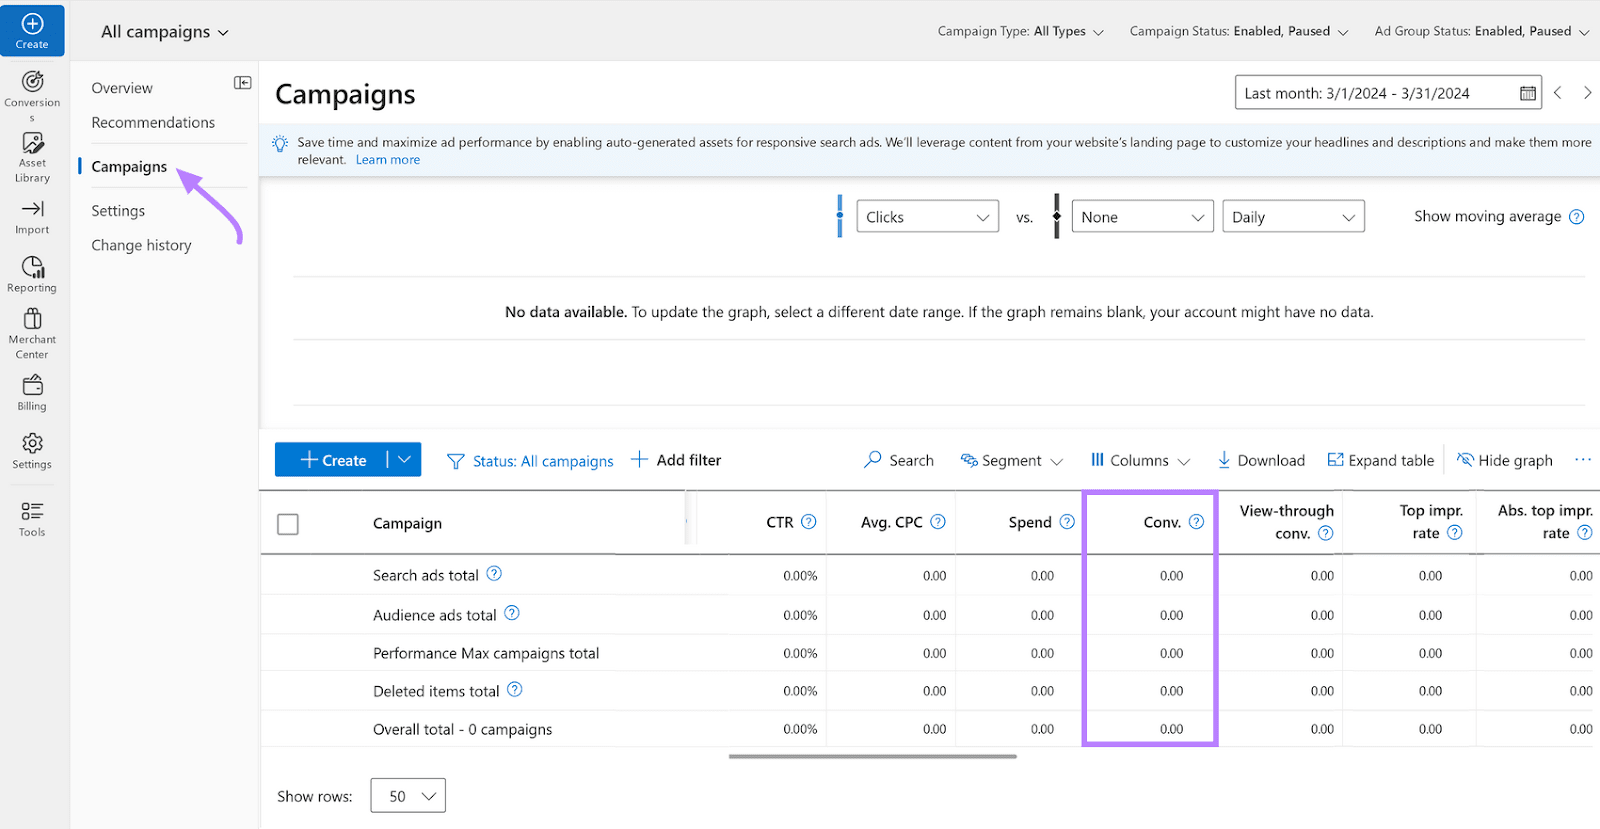This screenshot has height=829, width=1600.
Task: Open the Clicks metric dropdown
Action: tap(927, 217)
